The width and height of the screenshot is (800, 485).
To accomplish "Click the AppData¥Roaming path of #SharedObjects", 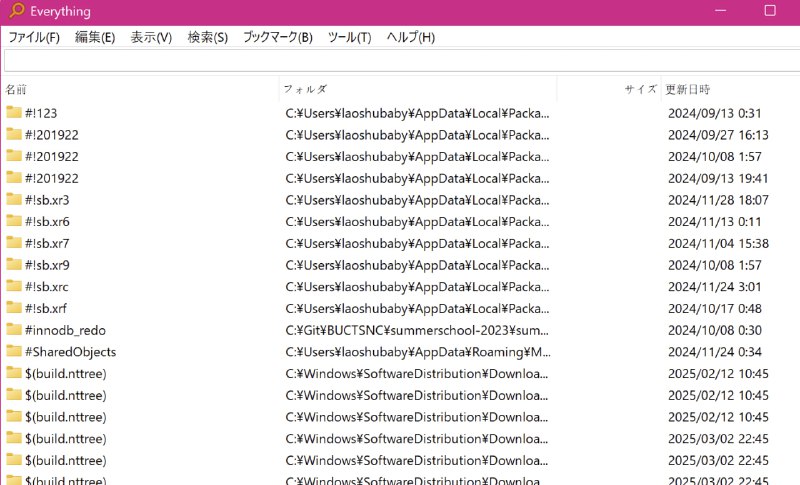I will coord(418,352).
